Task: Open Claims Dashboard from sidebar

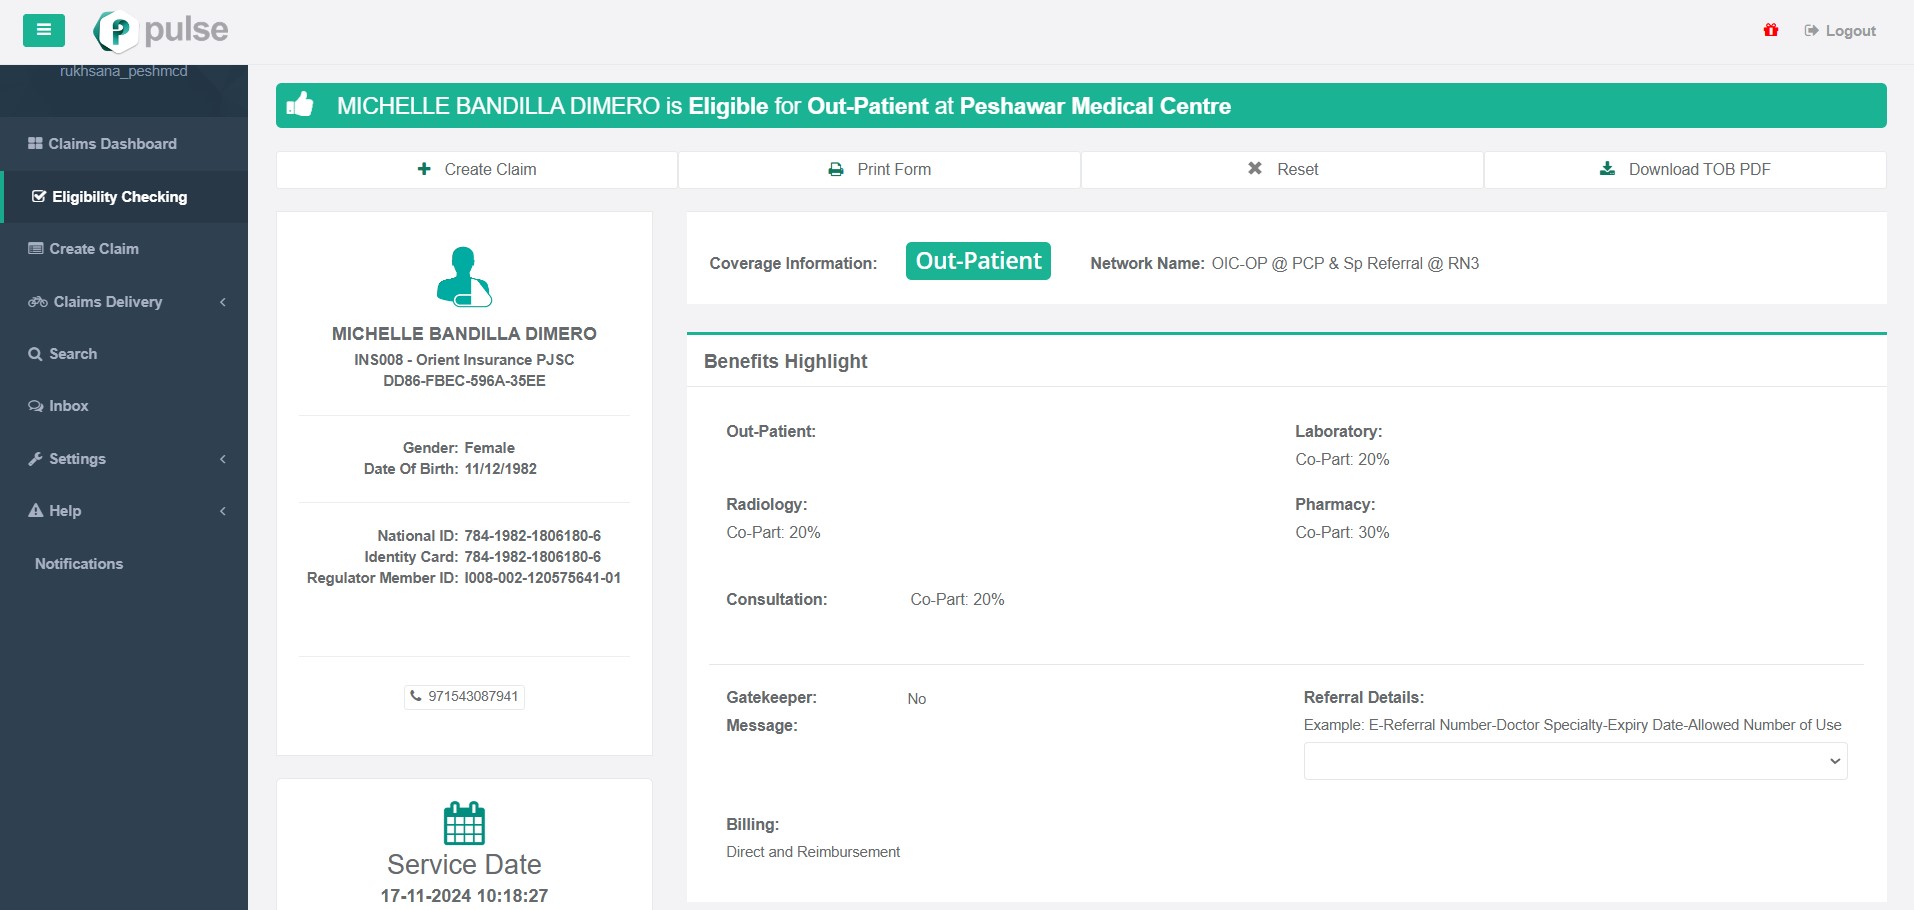Action: pos(112,144)
